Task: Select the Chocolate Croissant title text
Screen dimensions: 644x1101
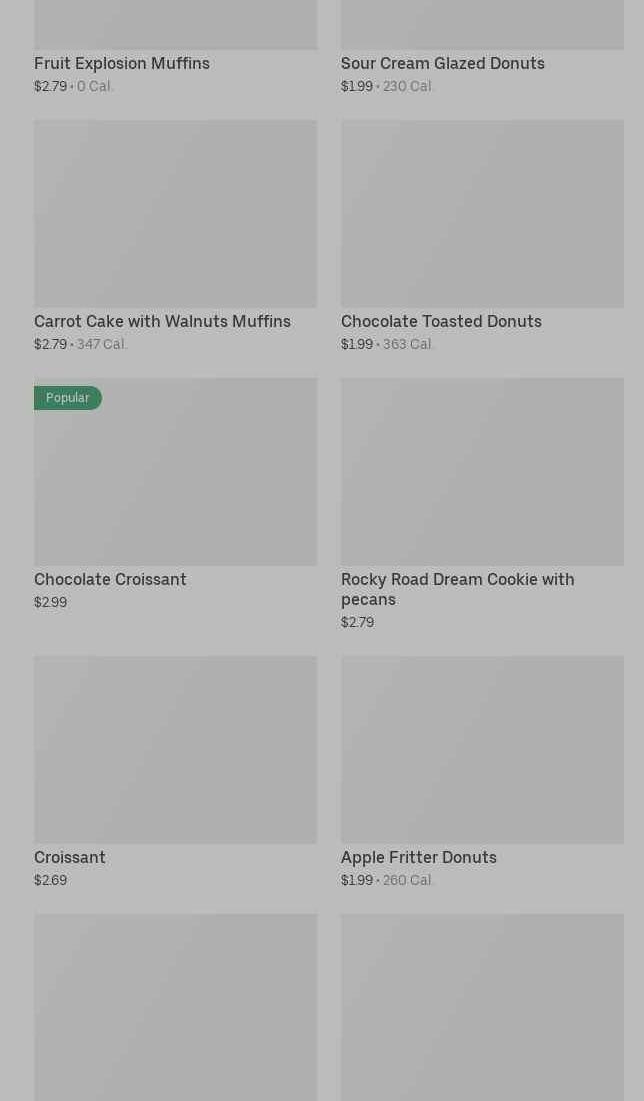Action: (x=110, y=579)
